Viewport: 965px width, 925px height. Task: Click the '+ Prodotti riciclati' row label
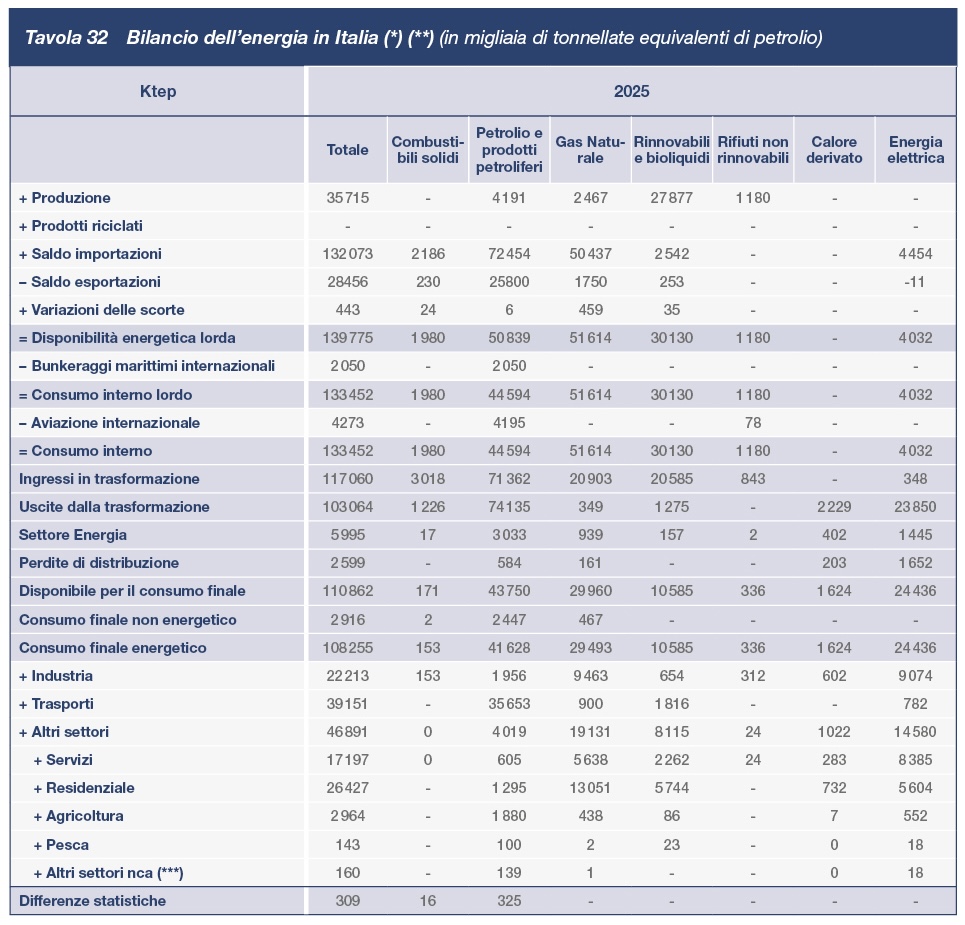81,226
